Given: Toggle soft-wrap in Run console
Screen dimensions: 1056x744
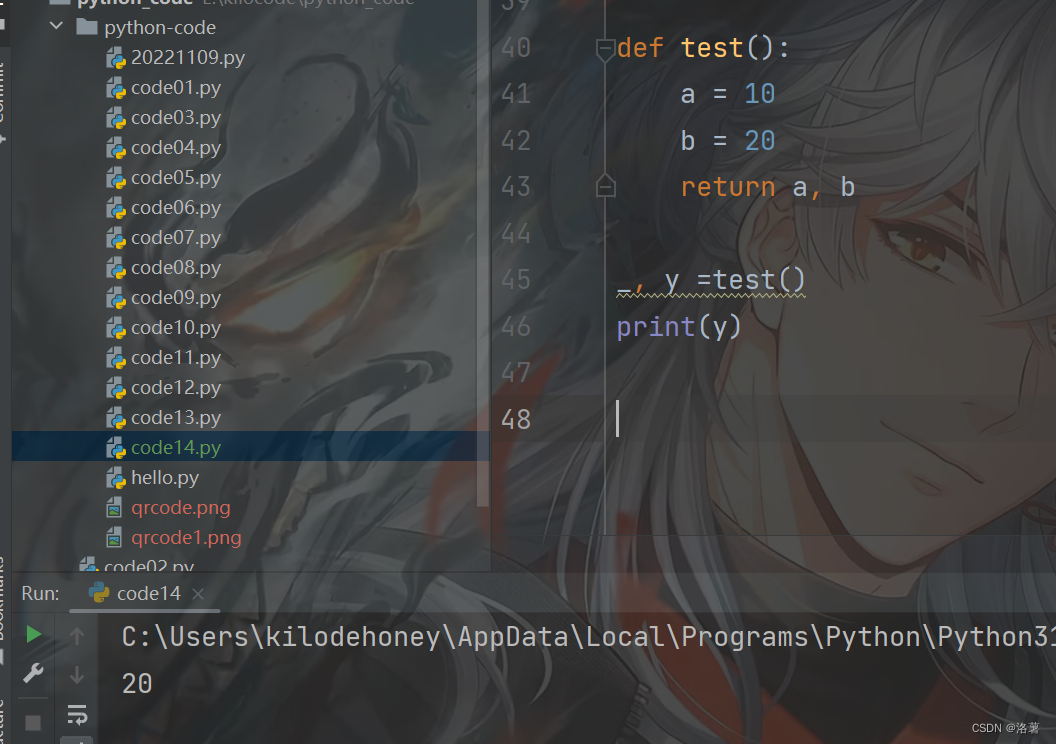Looking at the screenshot, I should point(77,714).
